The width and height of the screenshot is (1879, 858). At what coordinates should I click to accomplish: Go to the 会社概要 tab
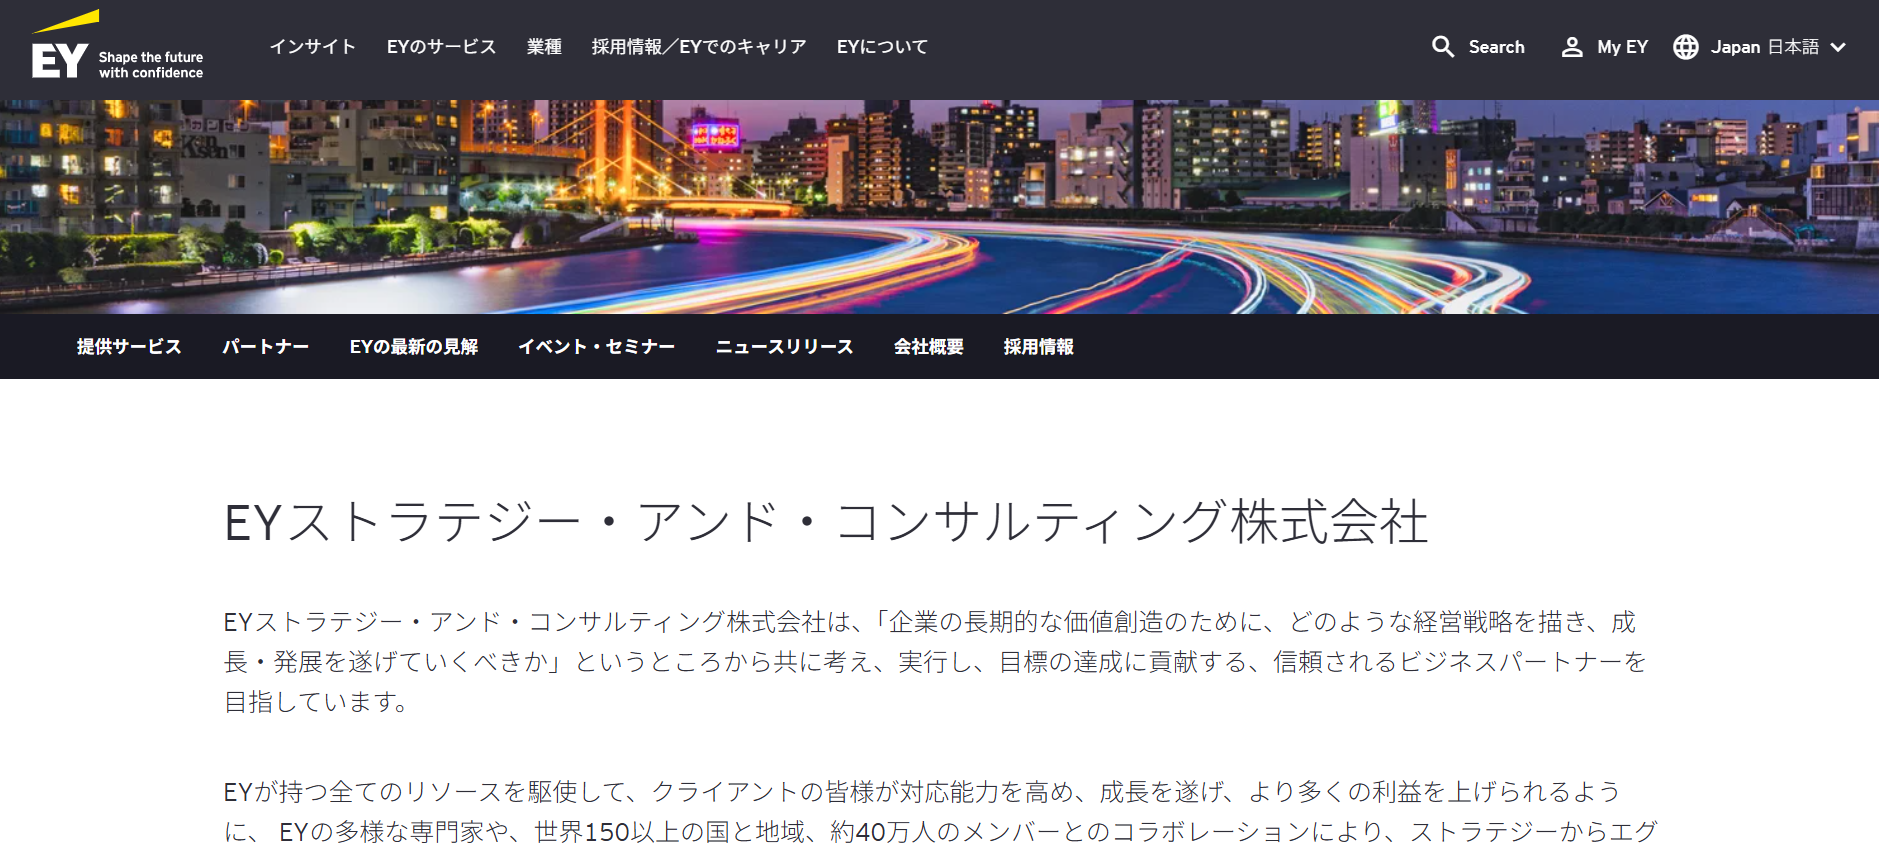[x=928, y=347]
